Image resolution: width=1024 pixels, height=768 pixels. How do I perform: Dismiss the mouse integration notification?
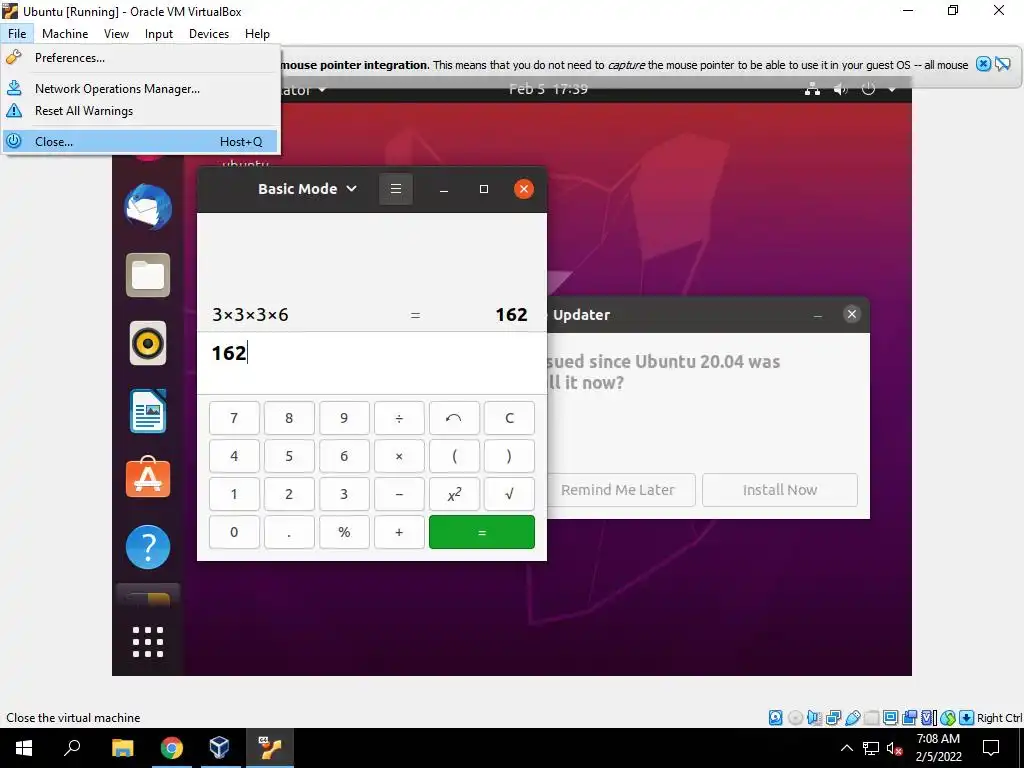pyautogui.click(x=983, y=64)
